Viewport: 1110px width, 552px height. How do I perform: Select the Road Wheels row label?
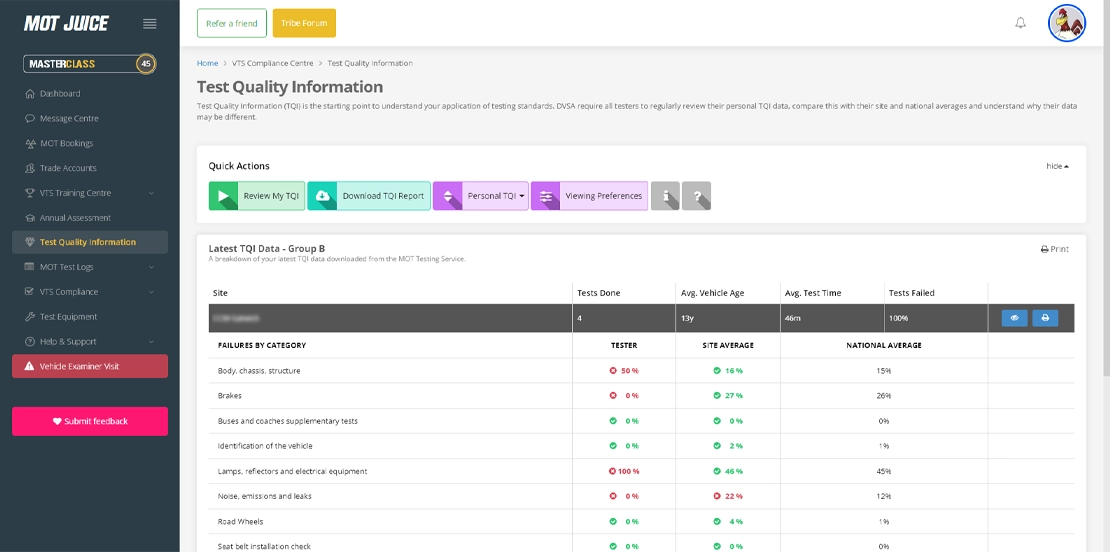click(241, 522)
